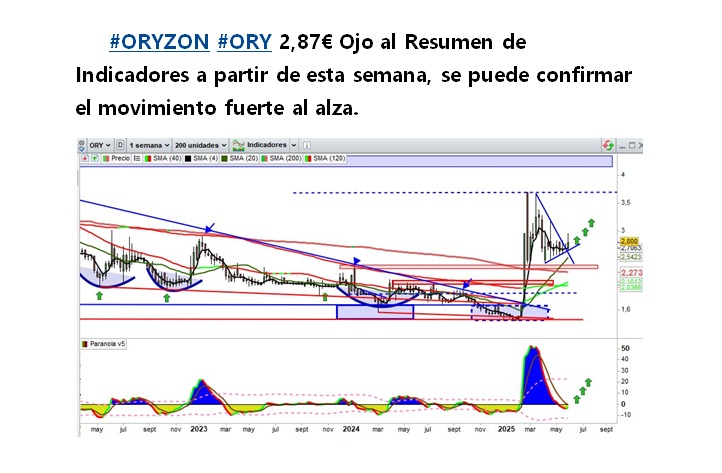Open the #ORY hashtag link

pyautogui.click(x=244, y=42)
